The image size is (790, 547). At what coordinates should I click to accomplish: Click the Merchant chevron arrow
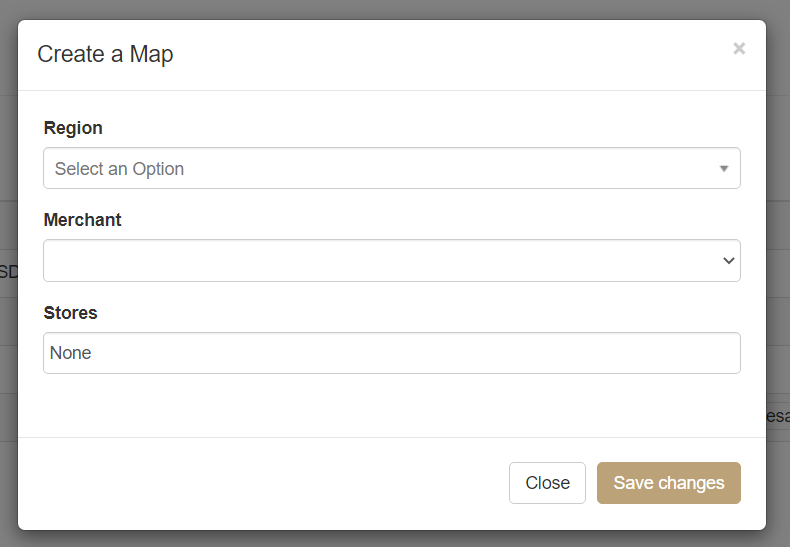pyautogui.click(x=728, y=261)
